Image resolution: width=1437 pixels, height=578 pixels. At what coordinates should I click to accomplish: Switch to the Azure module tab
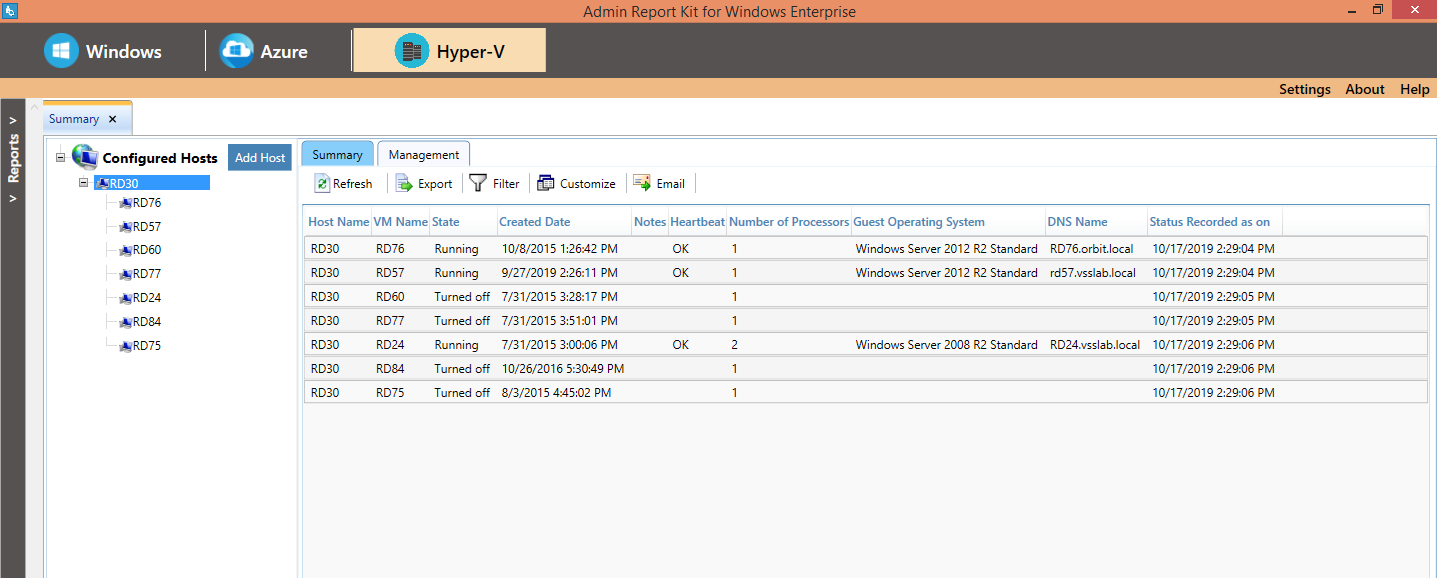point(265,51)
